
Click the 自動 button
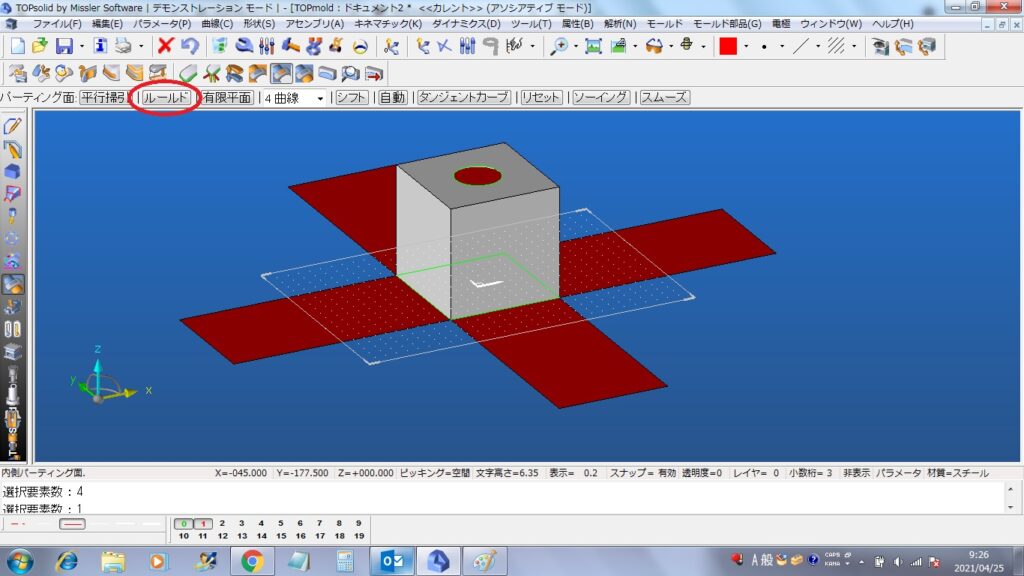(x=392, y=98)
